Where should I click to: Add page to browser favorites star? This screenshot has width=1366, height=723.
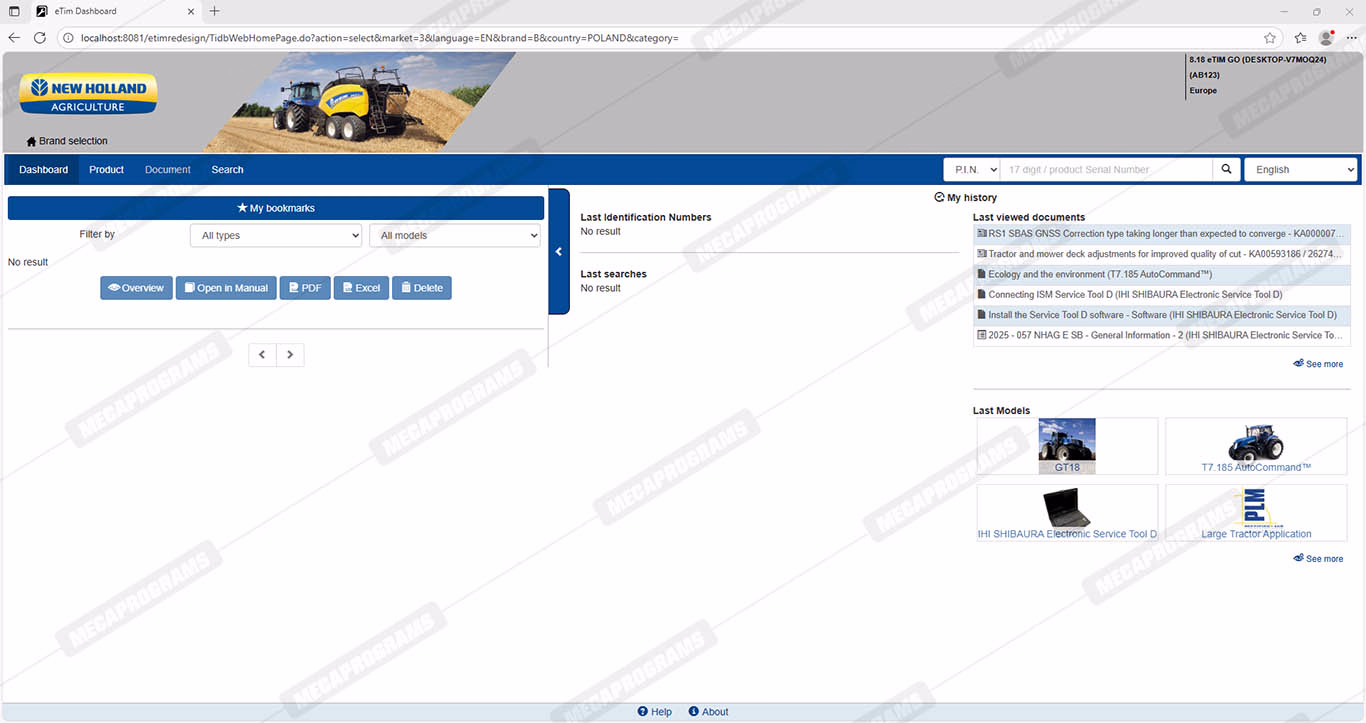[x=1269, y=38]
